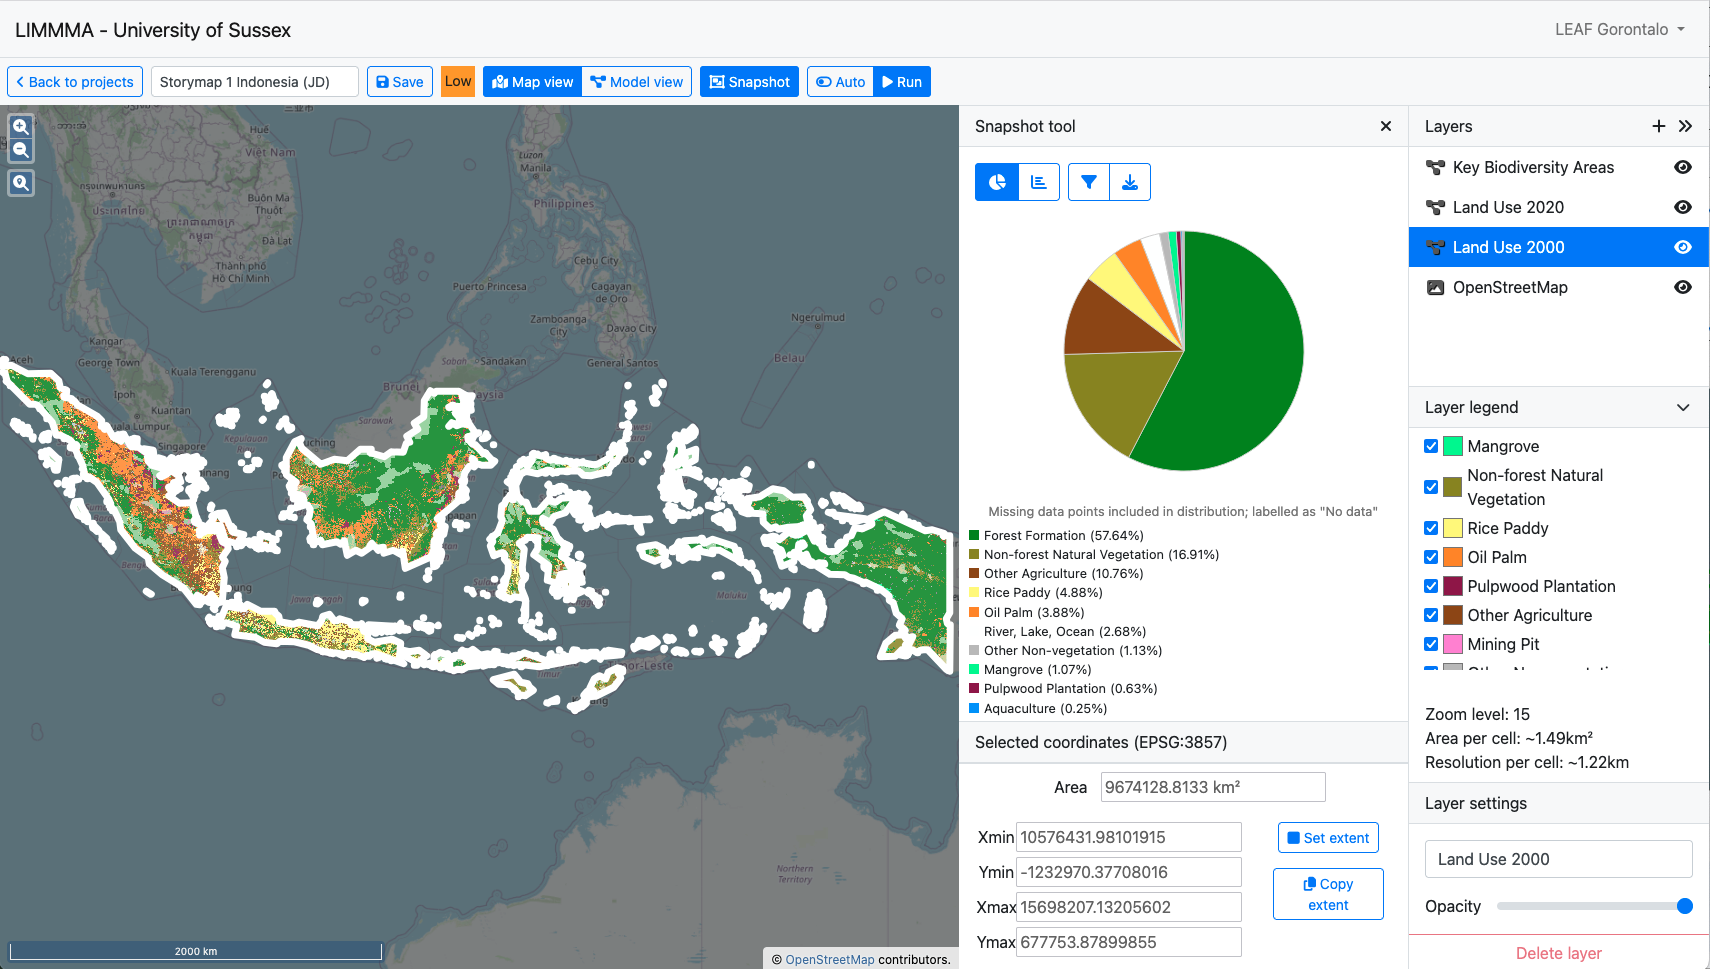The width and height of the screenshot is (1710, 969).
Task: Switch to Model view
Action: pyautogui.click(x=637, y=82)
